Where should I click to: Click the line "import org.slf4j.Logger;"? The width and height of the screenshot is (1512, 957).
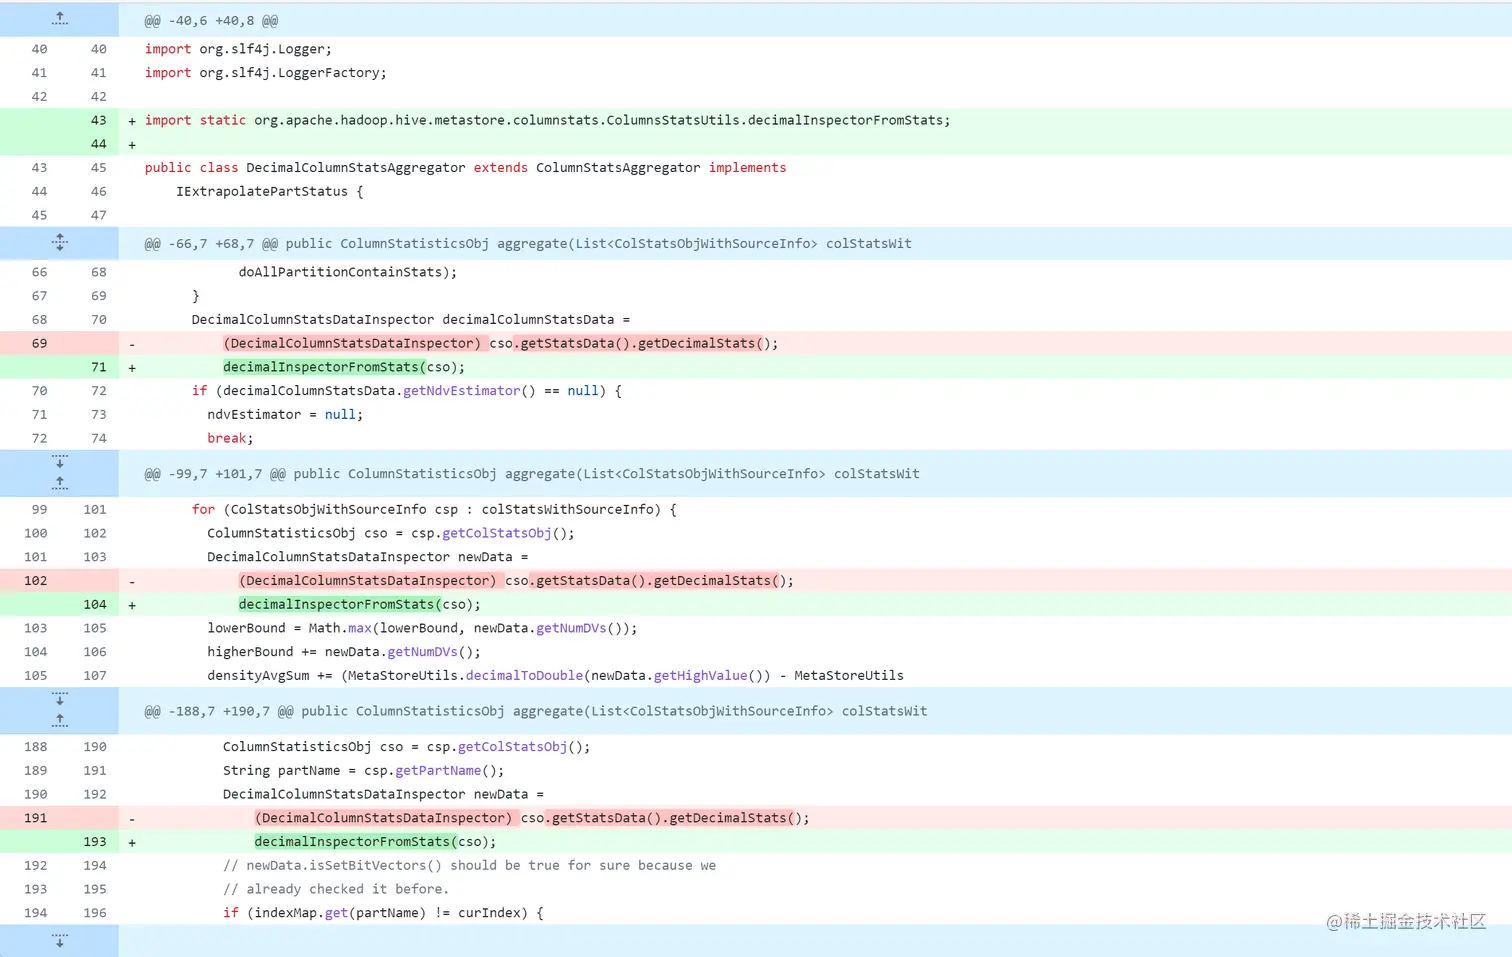[238, 49]
